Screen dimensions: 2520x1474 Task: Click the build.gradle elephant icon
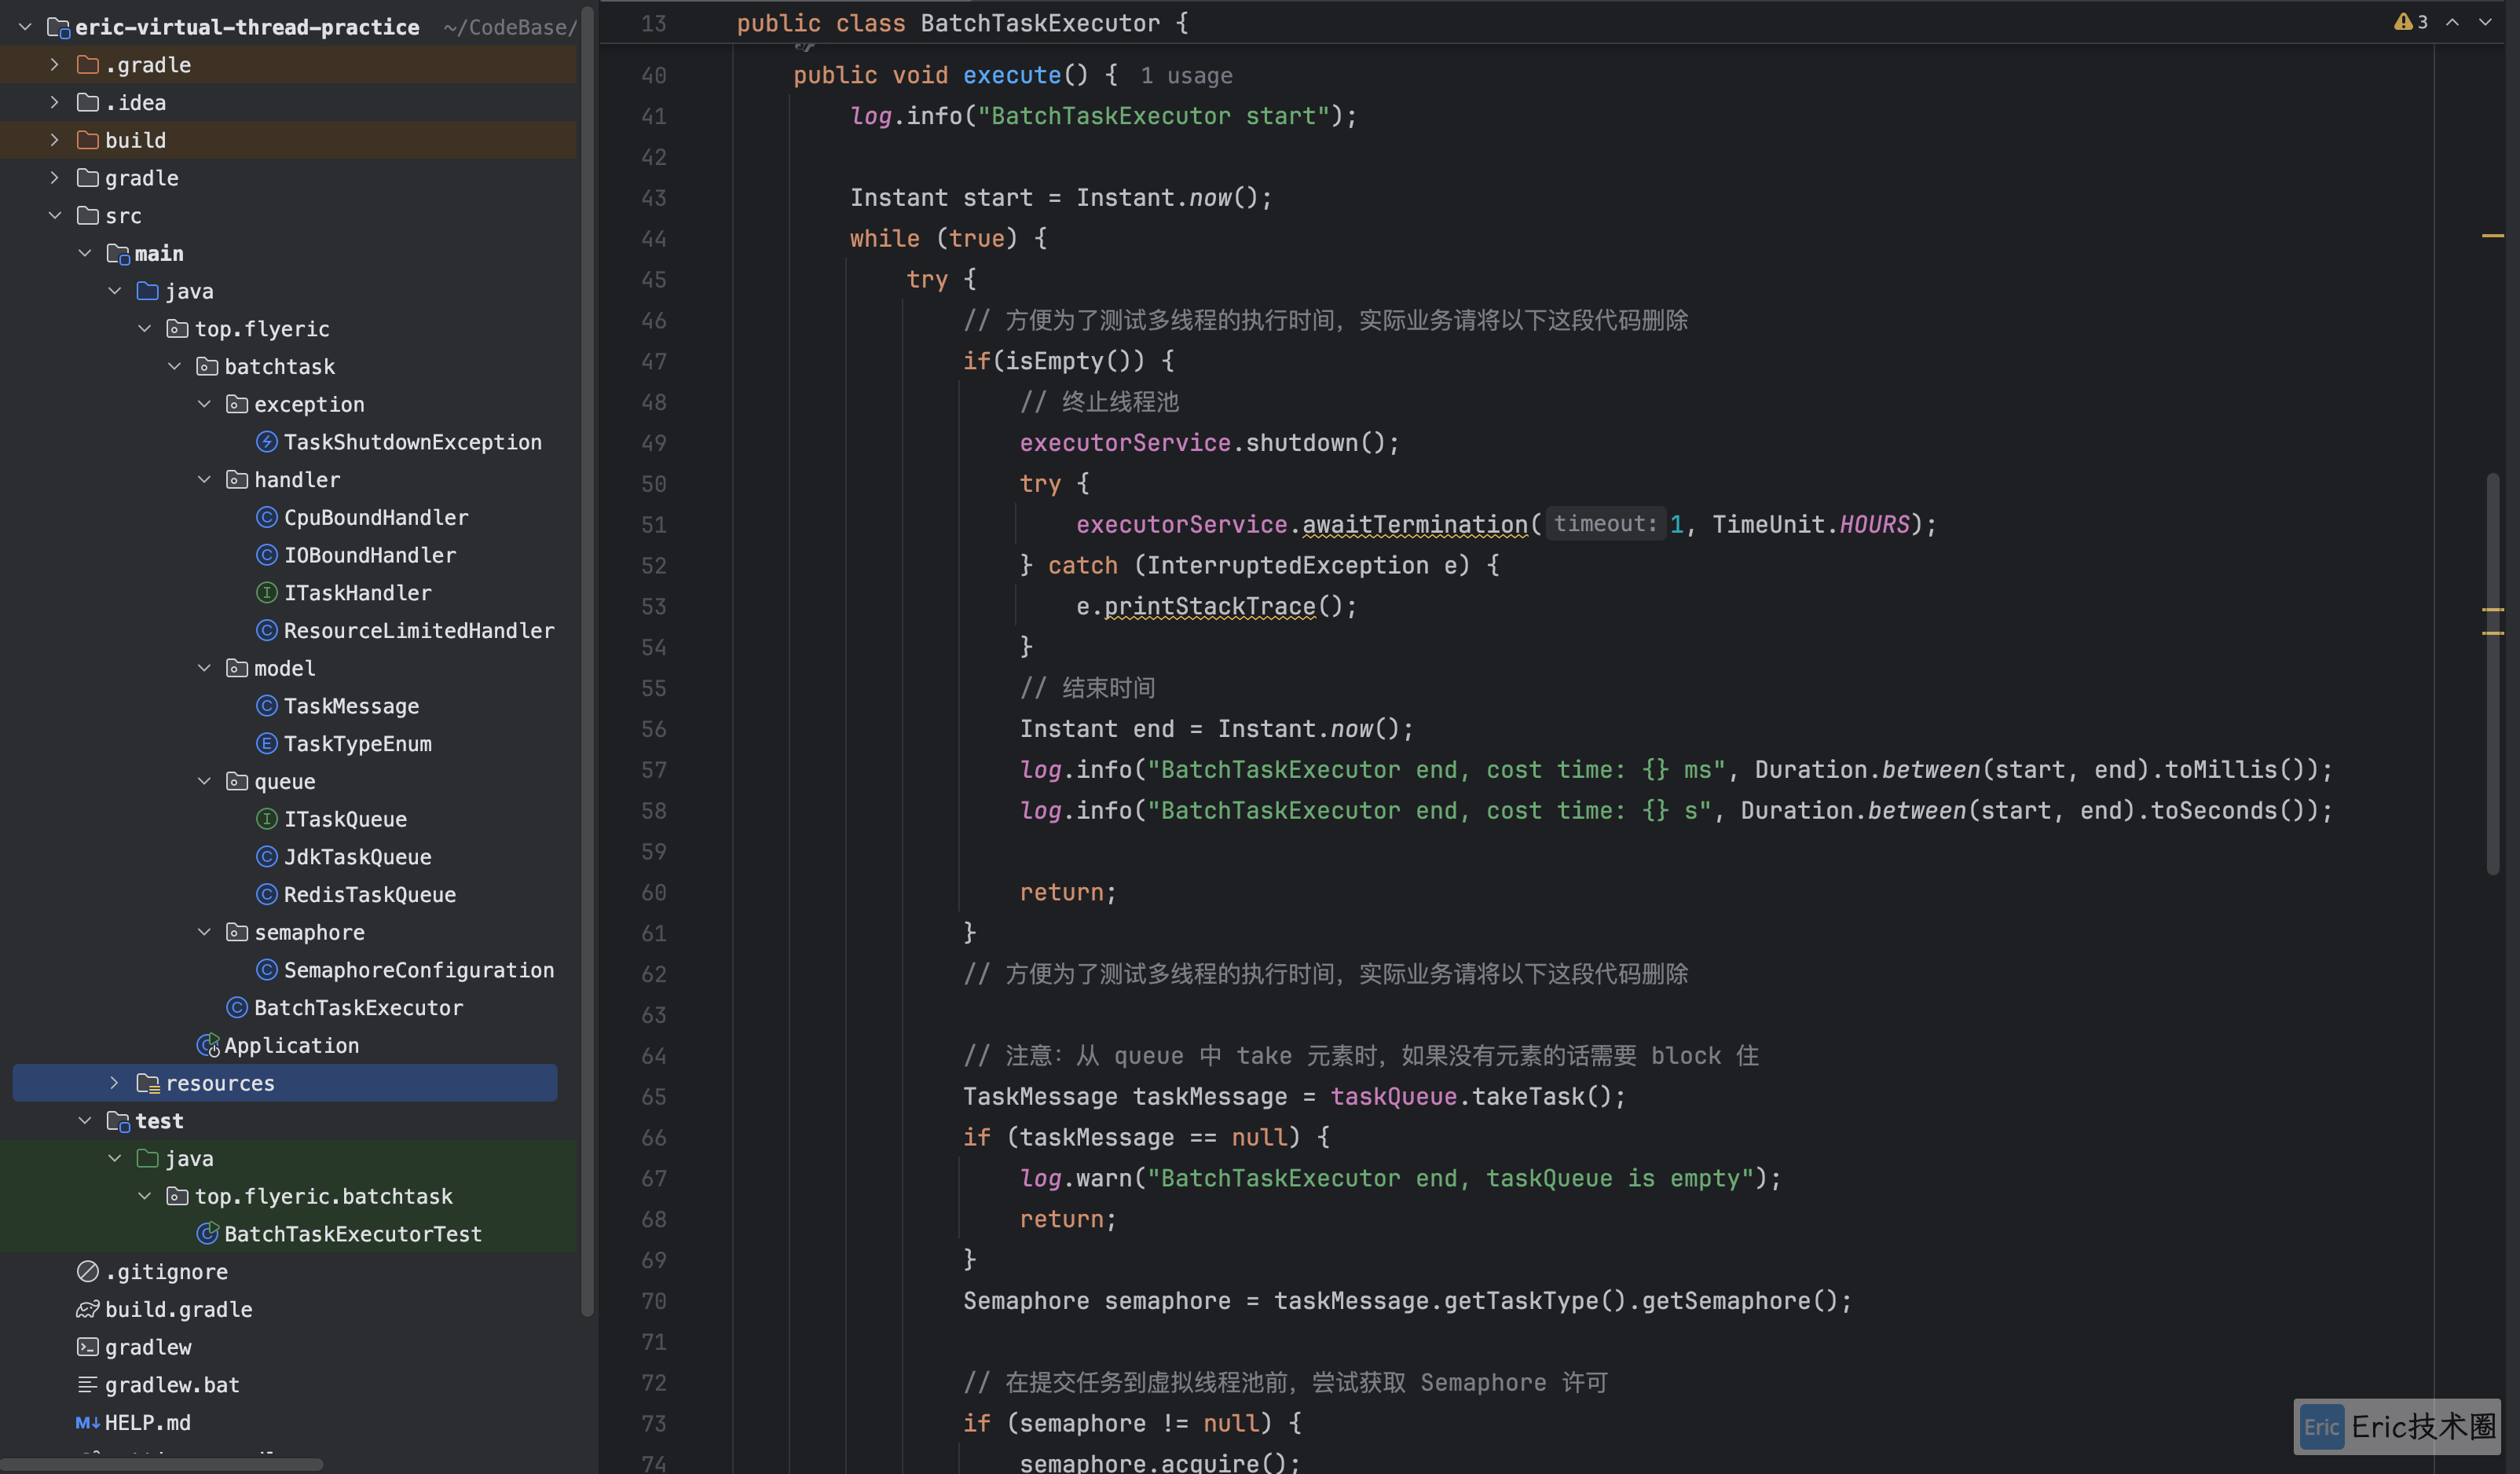[88, 1310]
